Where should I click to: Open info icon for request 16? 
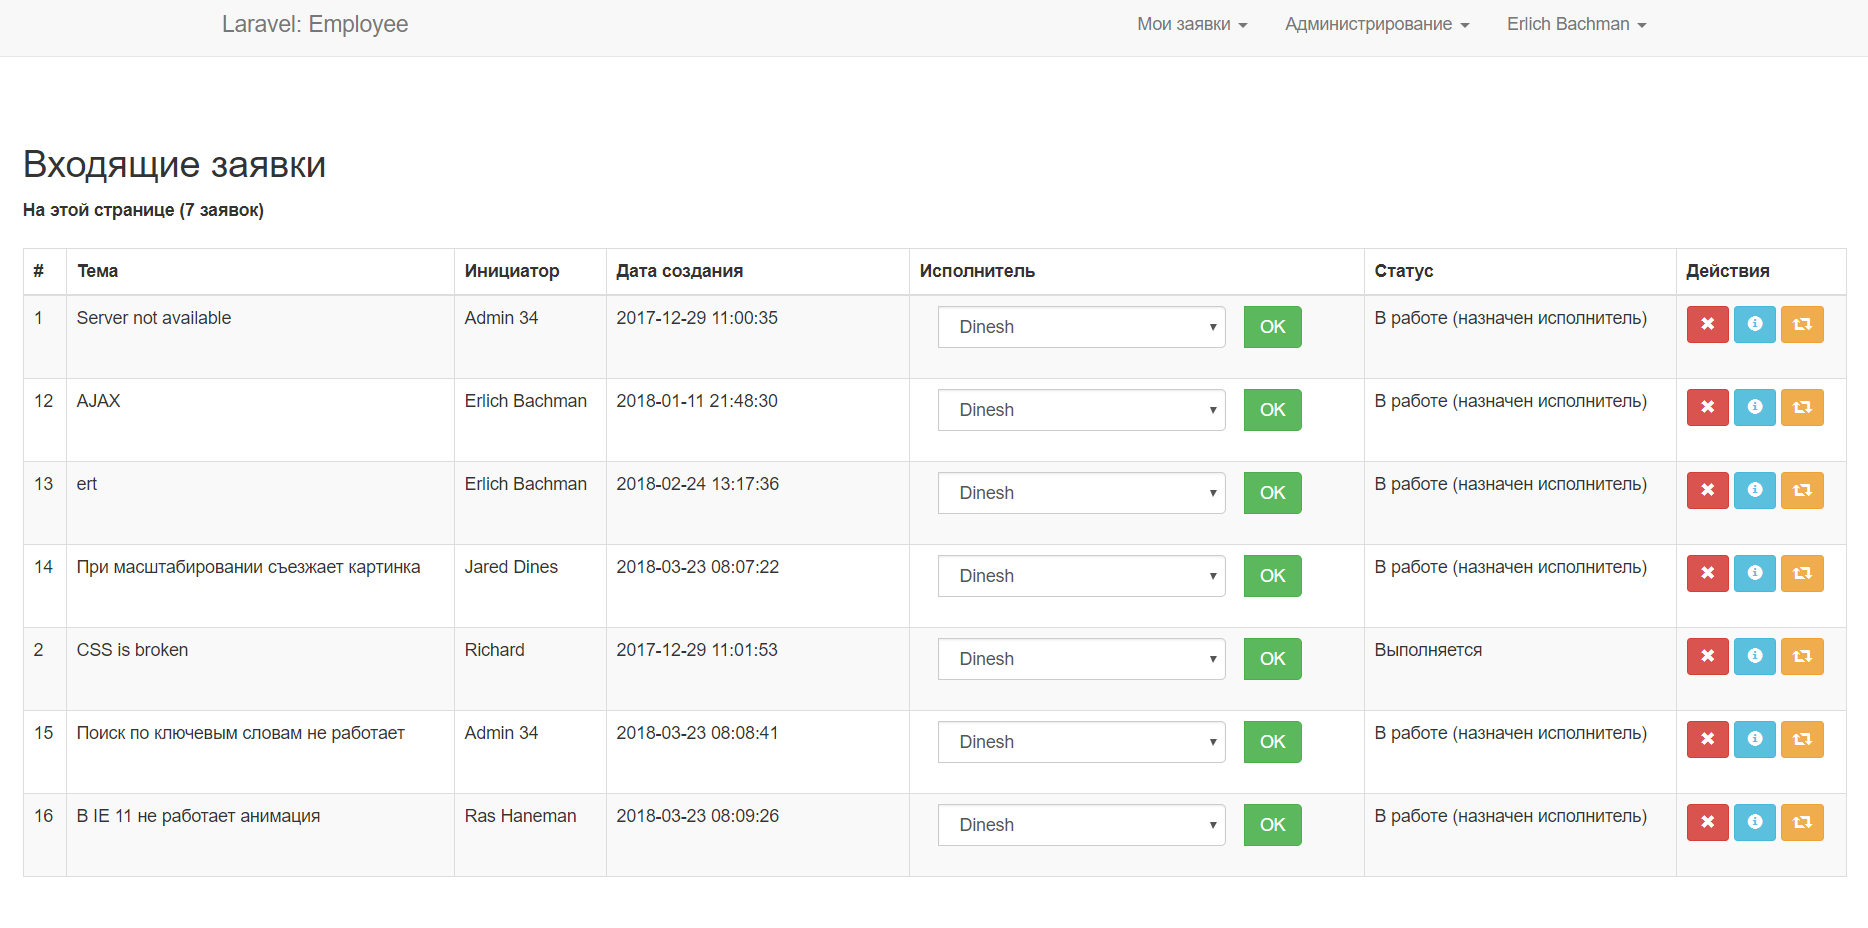click(1754, 823)
